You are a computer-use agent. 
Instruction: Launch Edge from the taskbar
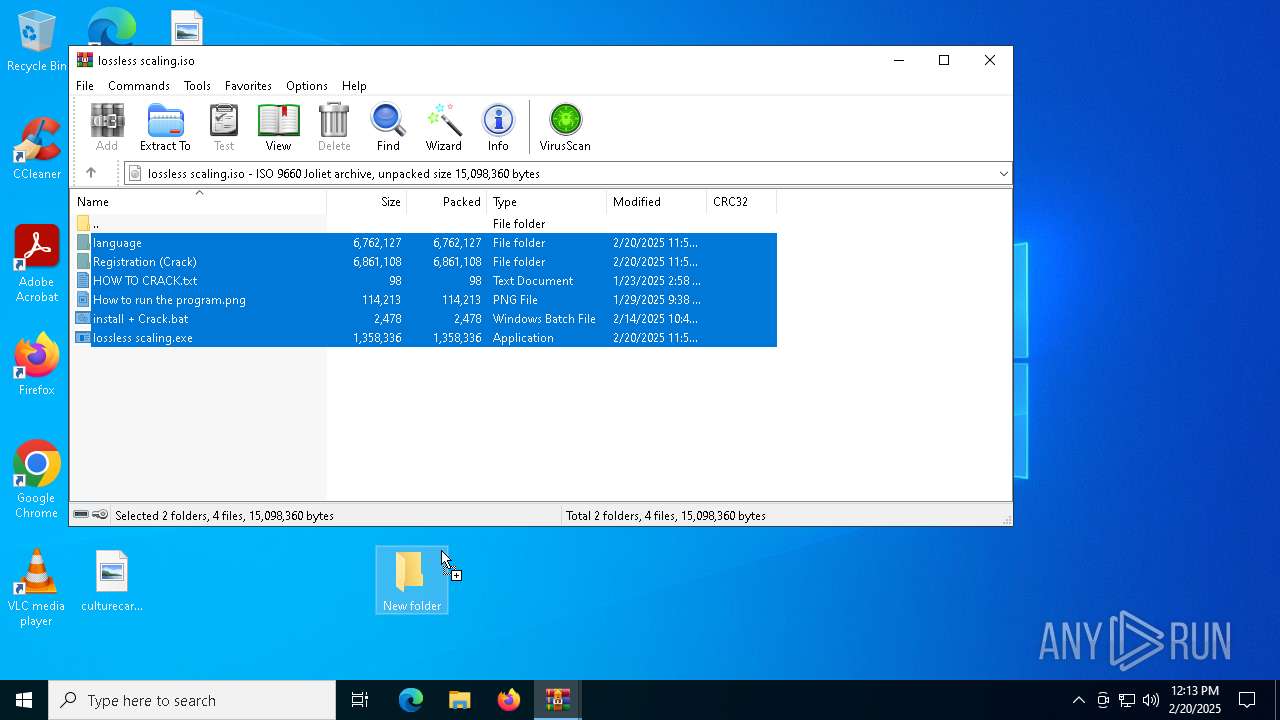pos(411,700)
